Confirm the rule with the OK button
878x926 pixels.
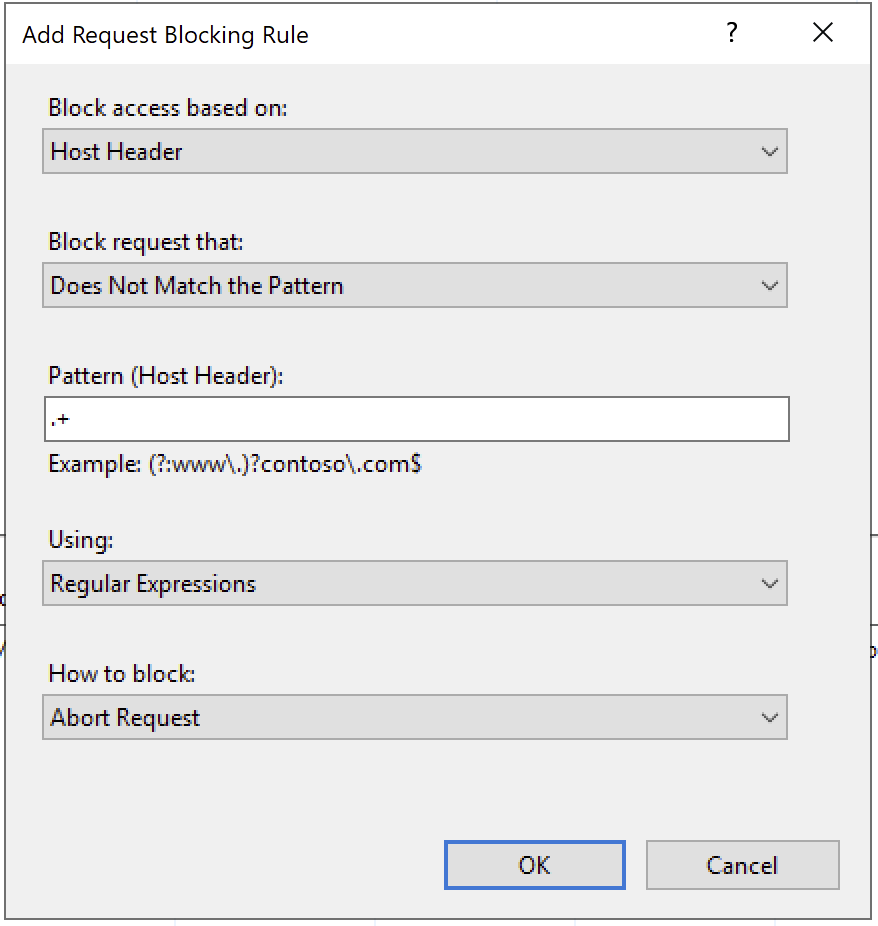(534, 865)
